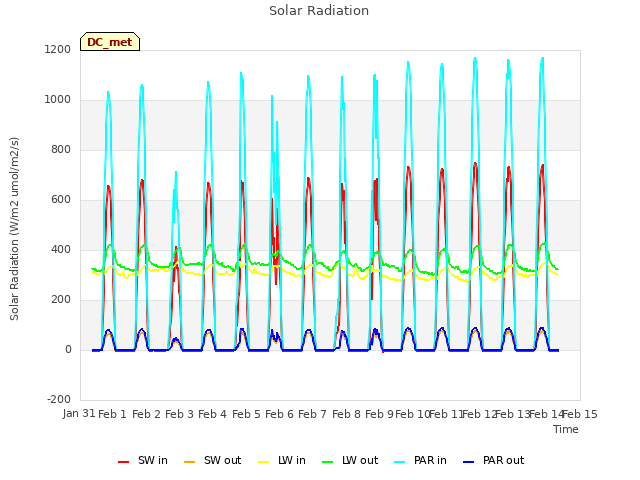Toggle the SW out legend entry
The height and width of the screenshot is (480, 640).
click(213, 460)
